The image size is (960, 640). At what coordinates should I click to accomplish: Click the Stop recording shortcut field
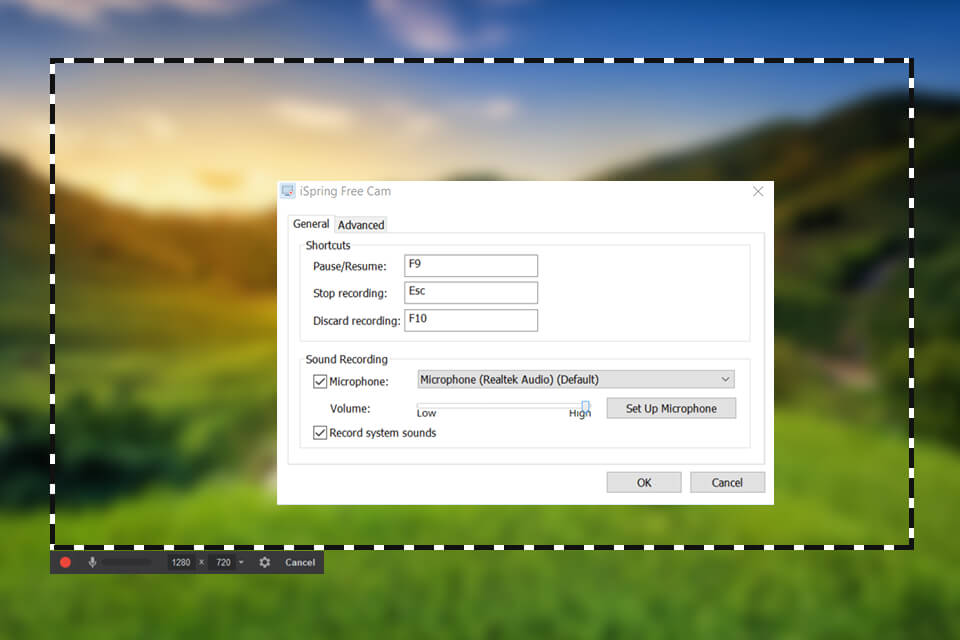pyautogui.click(x=471, y=293)
